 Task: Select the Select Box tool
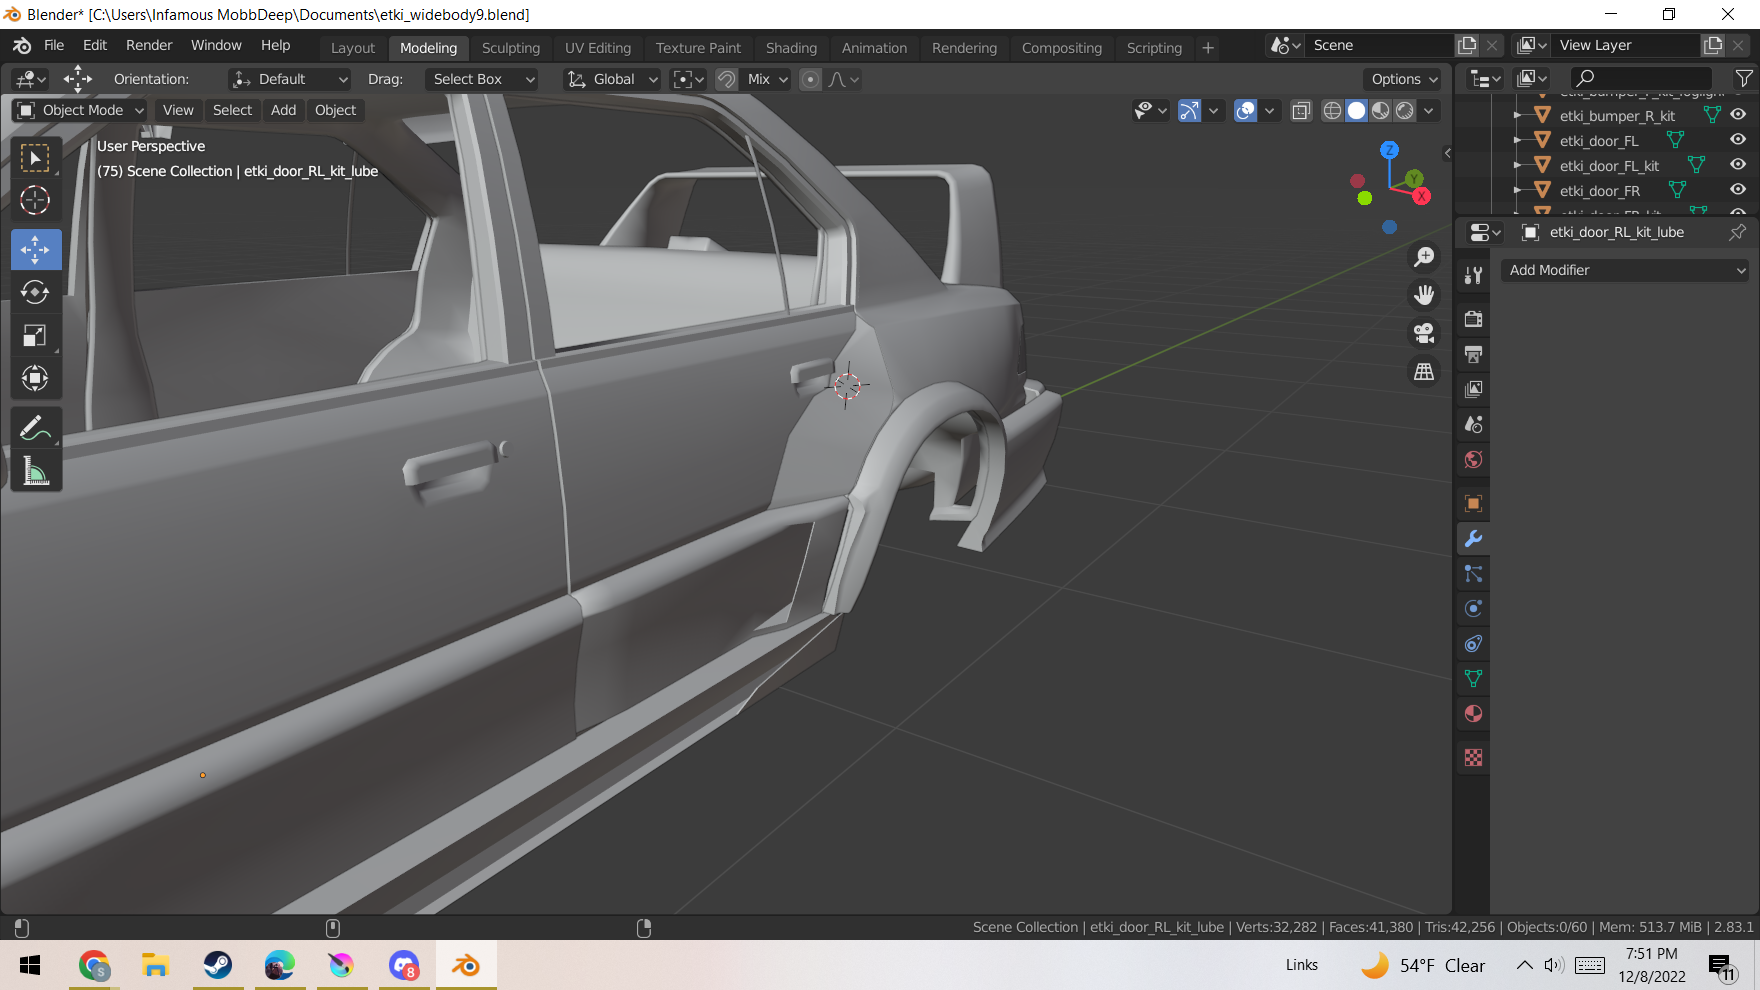pyautogui.click(x=35, y=158)
